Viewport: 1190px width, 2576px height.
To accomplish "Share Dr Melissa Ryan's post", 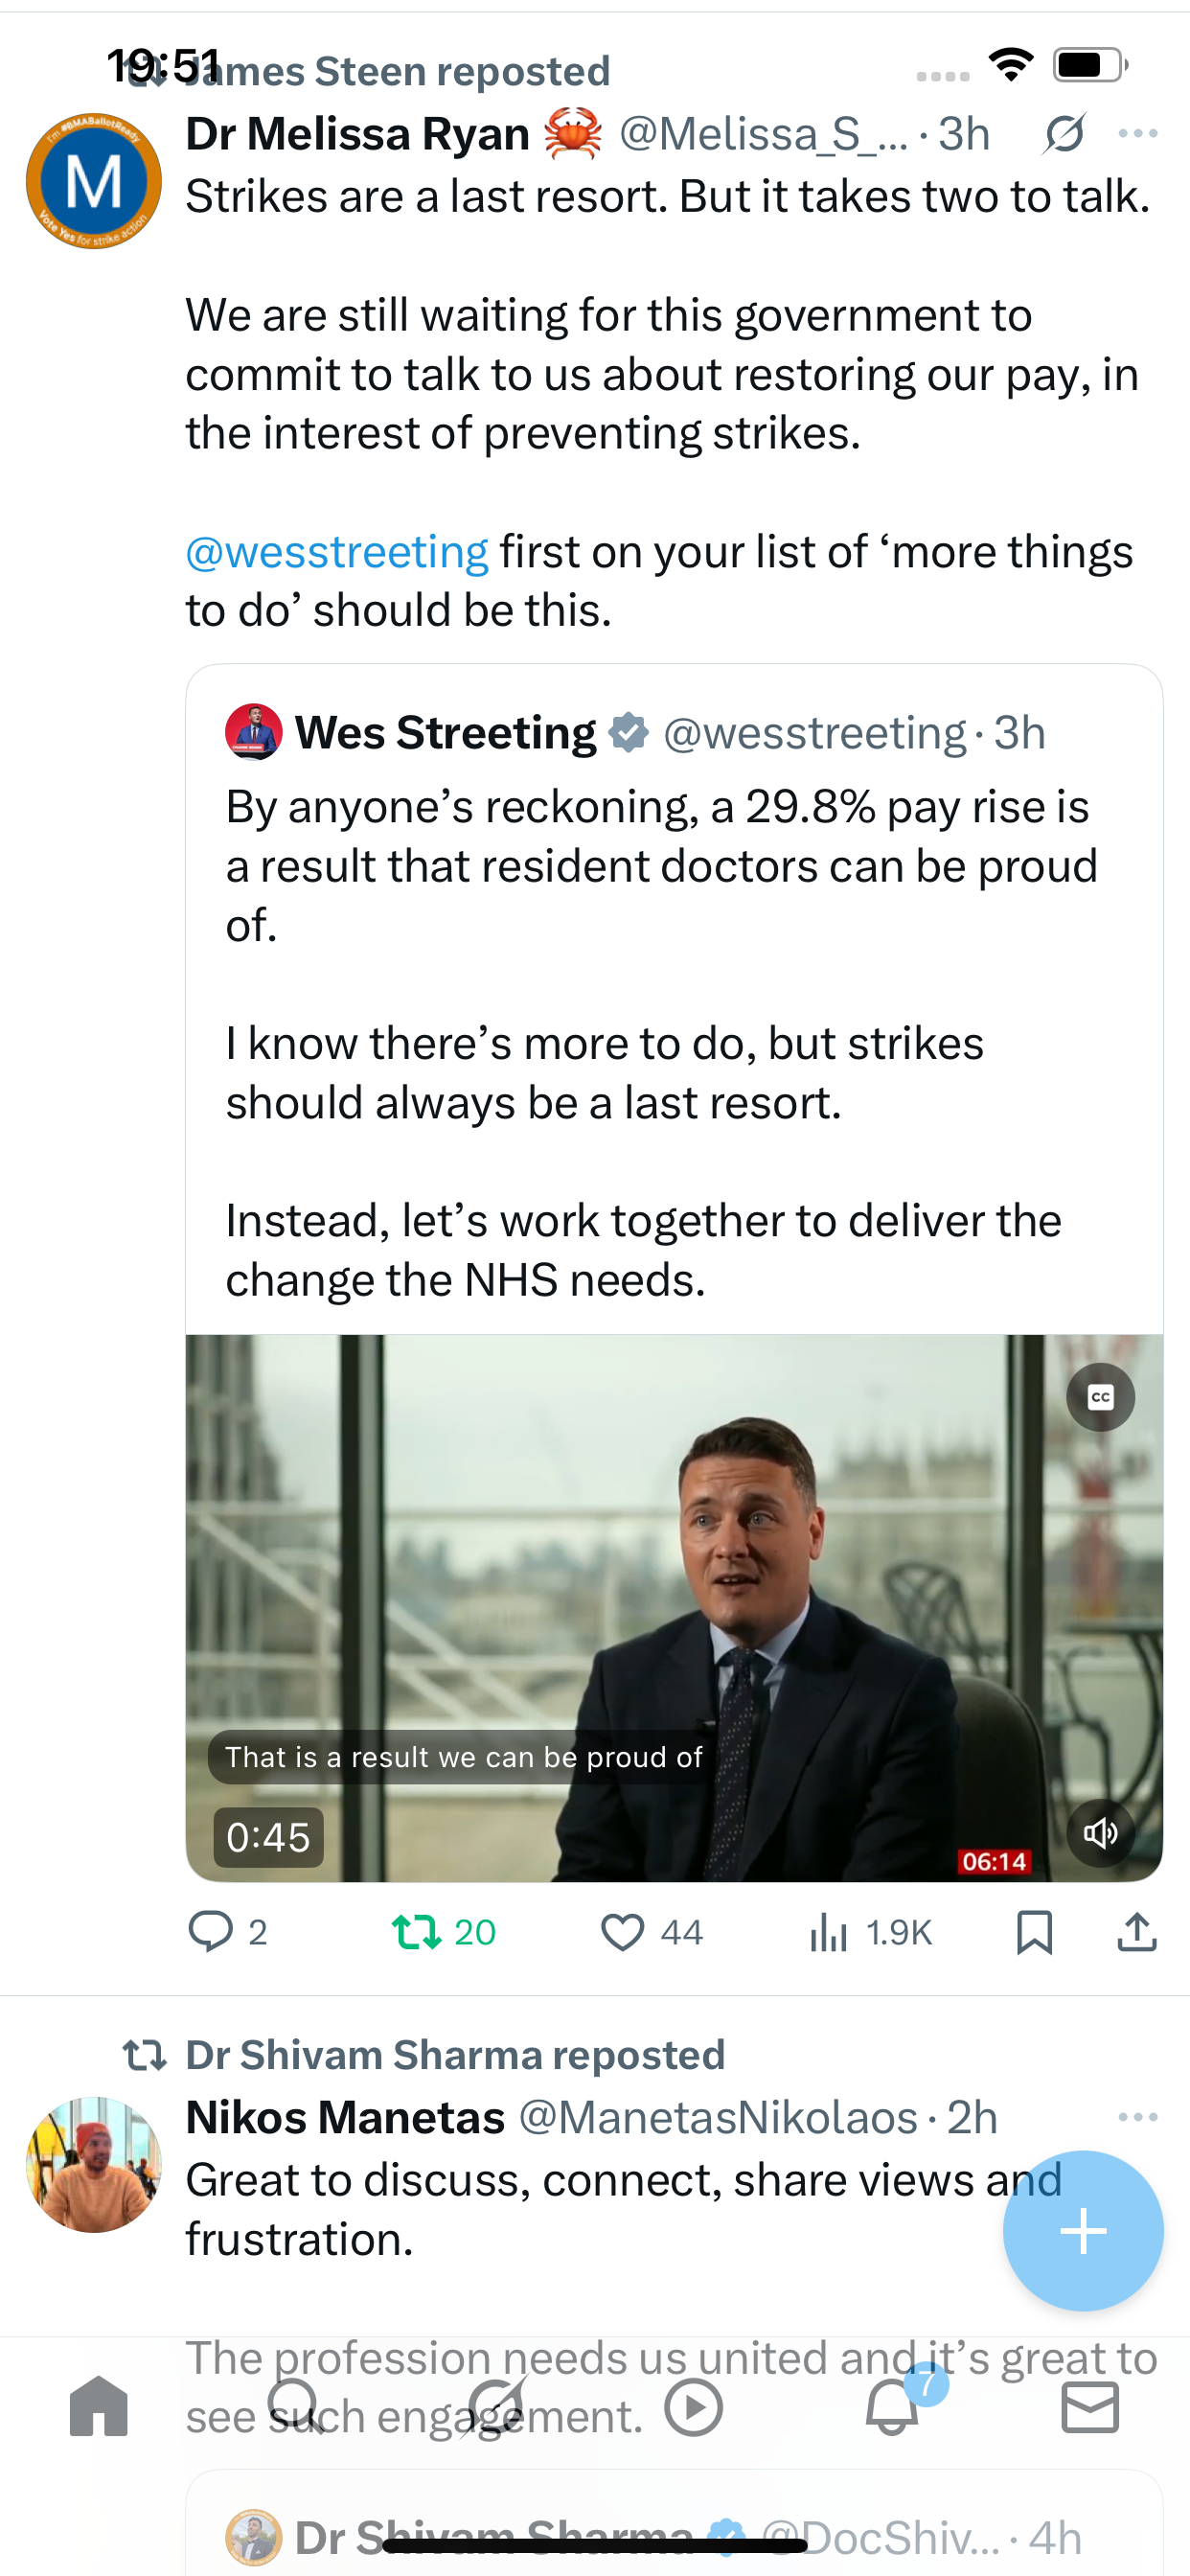I will pos(1137,1931).
